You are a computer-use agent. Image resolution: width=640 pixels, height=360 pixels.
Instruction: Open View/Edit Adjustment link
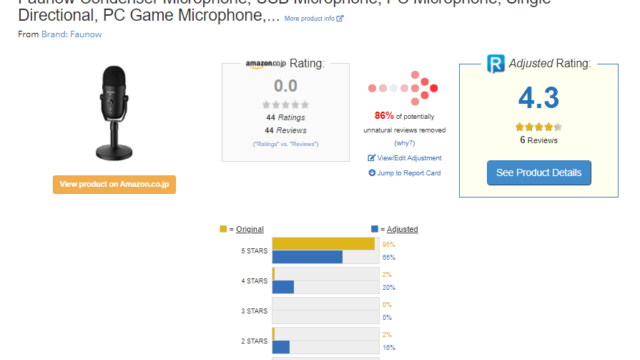tap(409, 158)
